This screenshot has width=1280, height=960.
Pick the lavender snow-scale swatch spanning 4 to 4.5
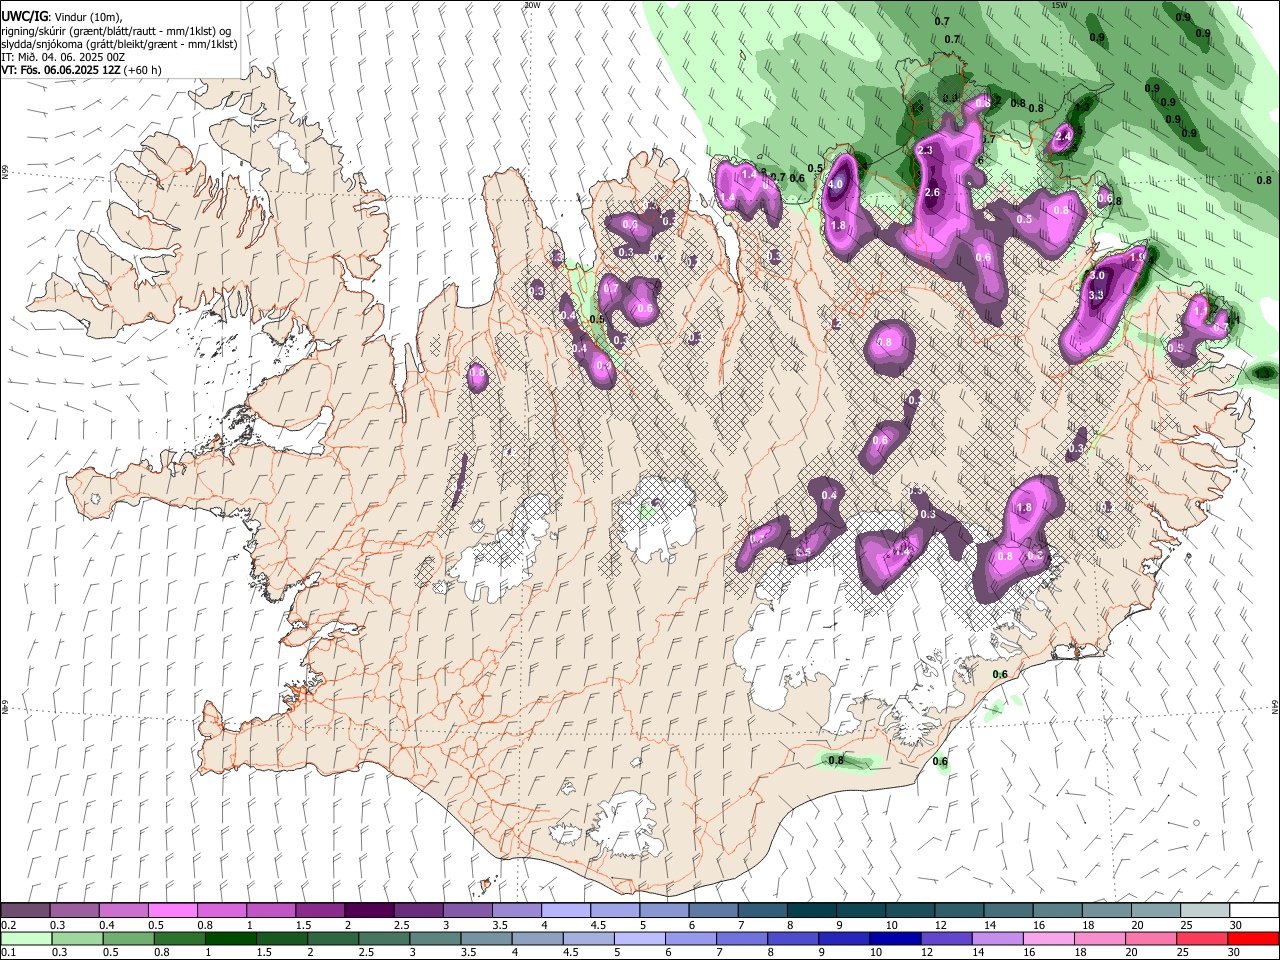tap(565, 911)
